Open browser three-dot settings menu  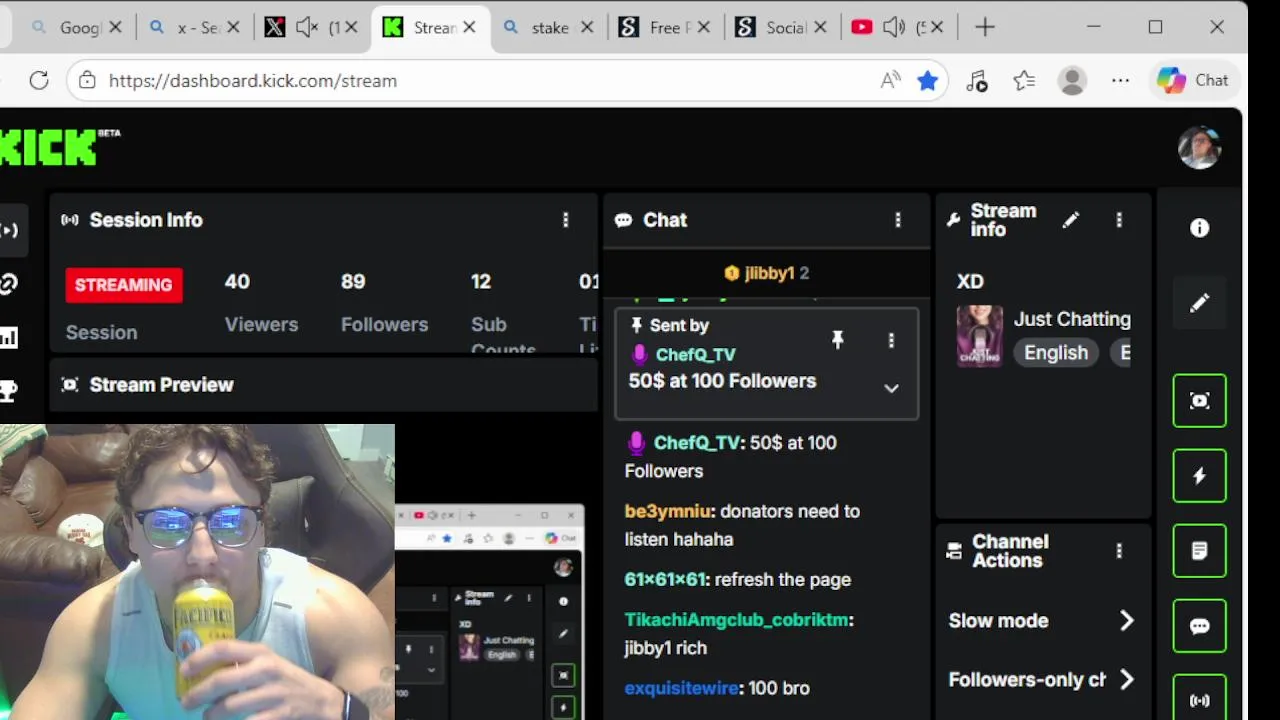[1120, 81]
